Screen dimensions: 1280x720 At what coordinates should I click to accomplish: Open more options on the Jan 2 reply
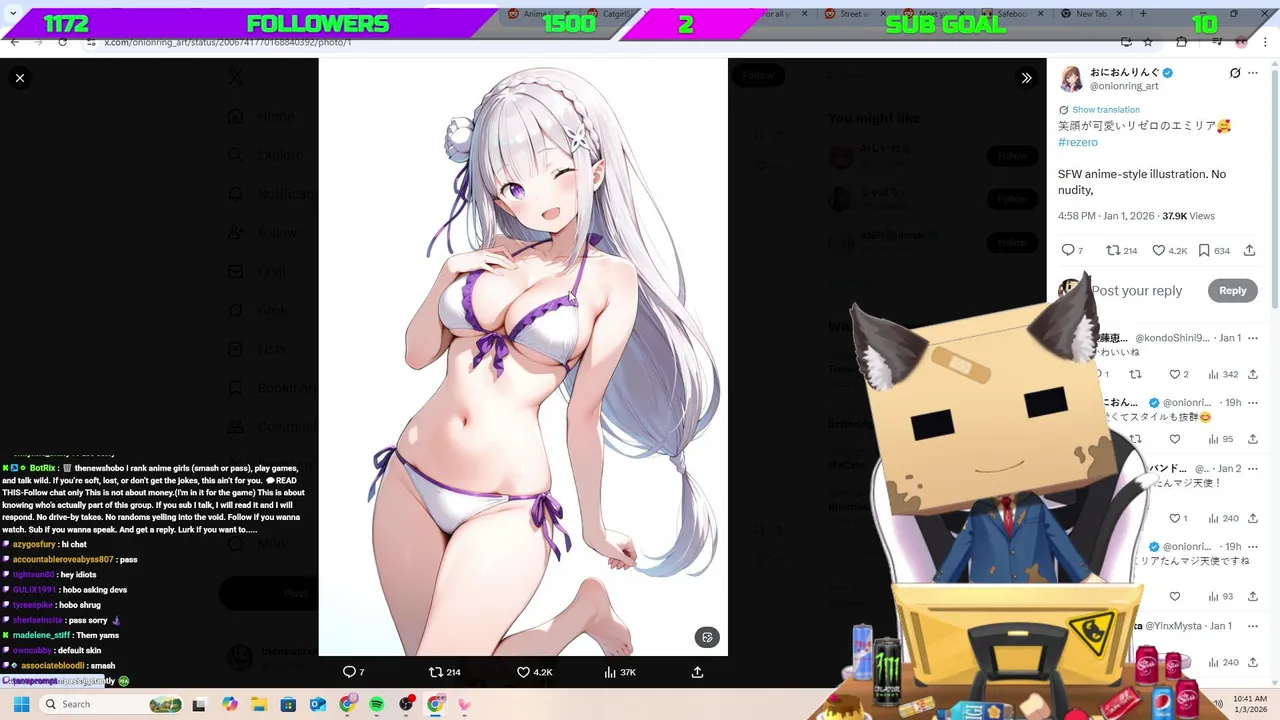[1253, 468]
